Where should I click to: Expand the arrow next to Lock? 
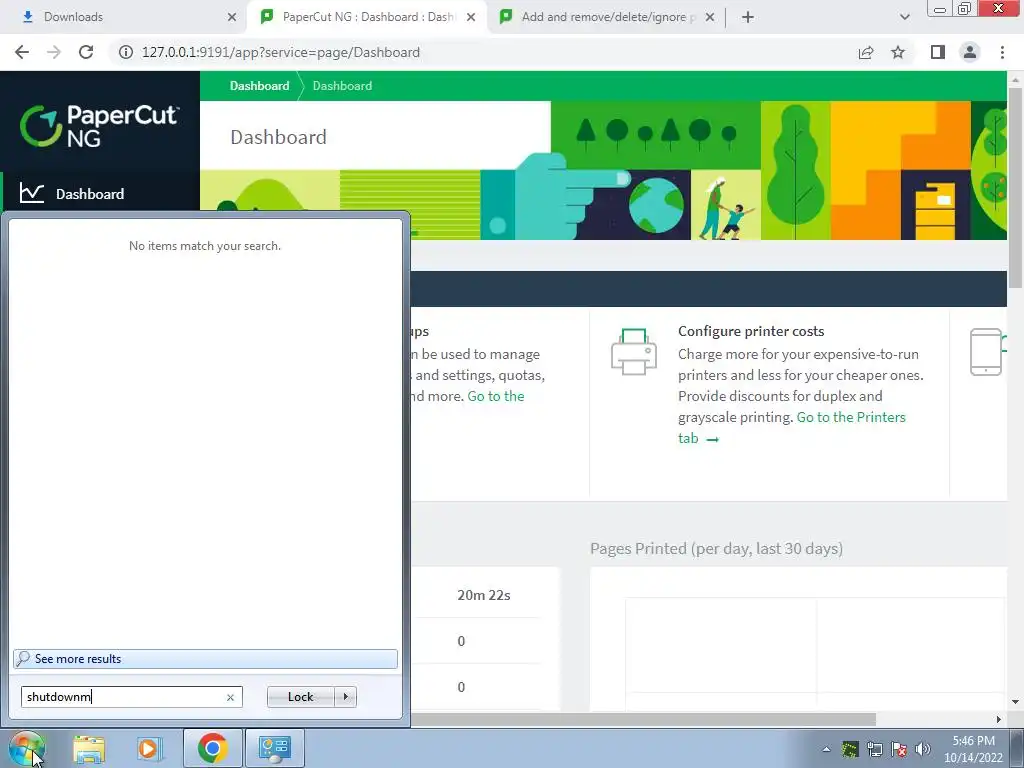point(345,697)
